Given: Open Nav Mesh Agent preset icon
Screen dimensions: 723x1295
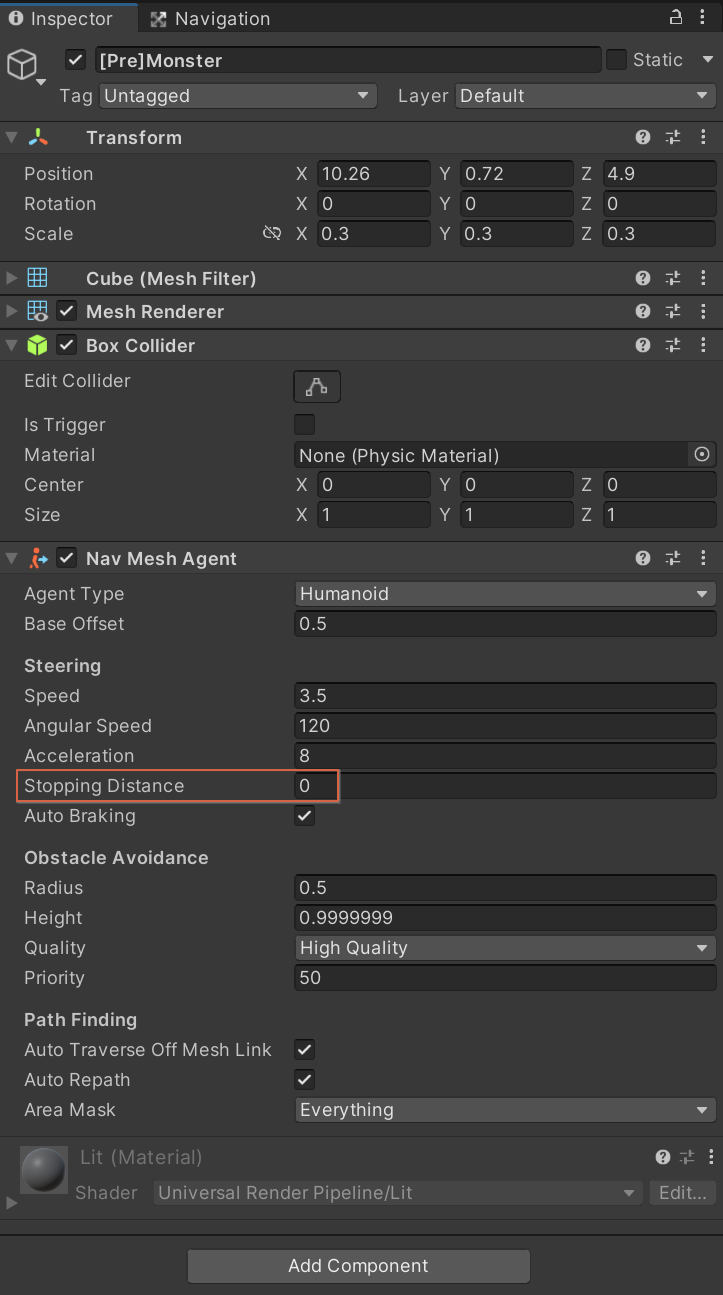Looking at the screenshot, I should (673, 559).
